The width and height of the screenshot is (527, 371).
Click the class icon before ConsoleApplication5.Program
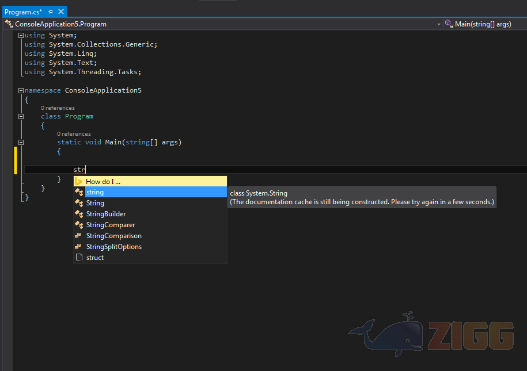click(x=9, y=24)
